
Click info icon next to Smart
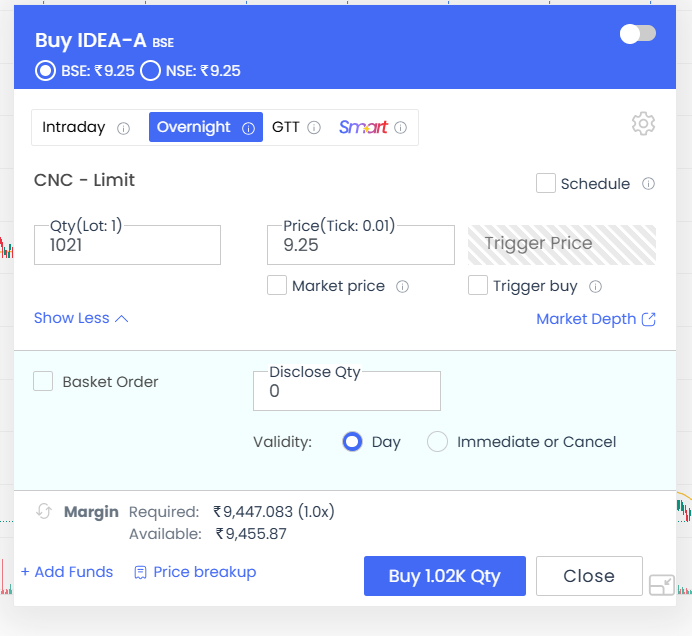401,128
